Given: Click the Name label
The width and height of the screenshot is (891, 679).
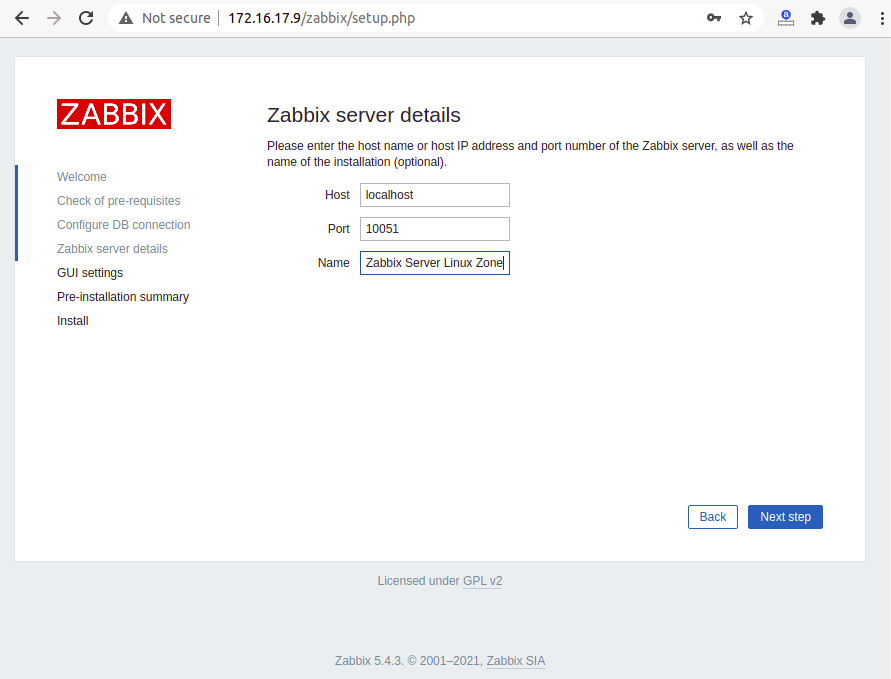Looking at the screenshot, I should point(334,263).
